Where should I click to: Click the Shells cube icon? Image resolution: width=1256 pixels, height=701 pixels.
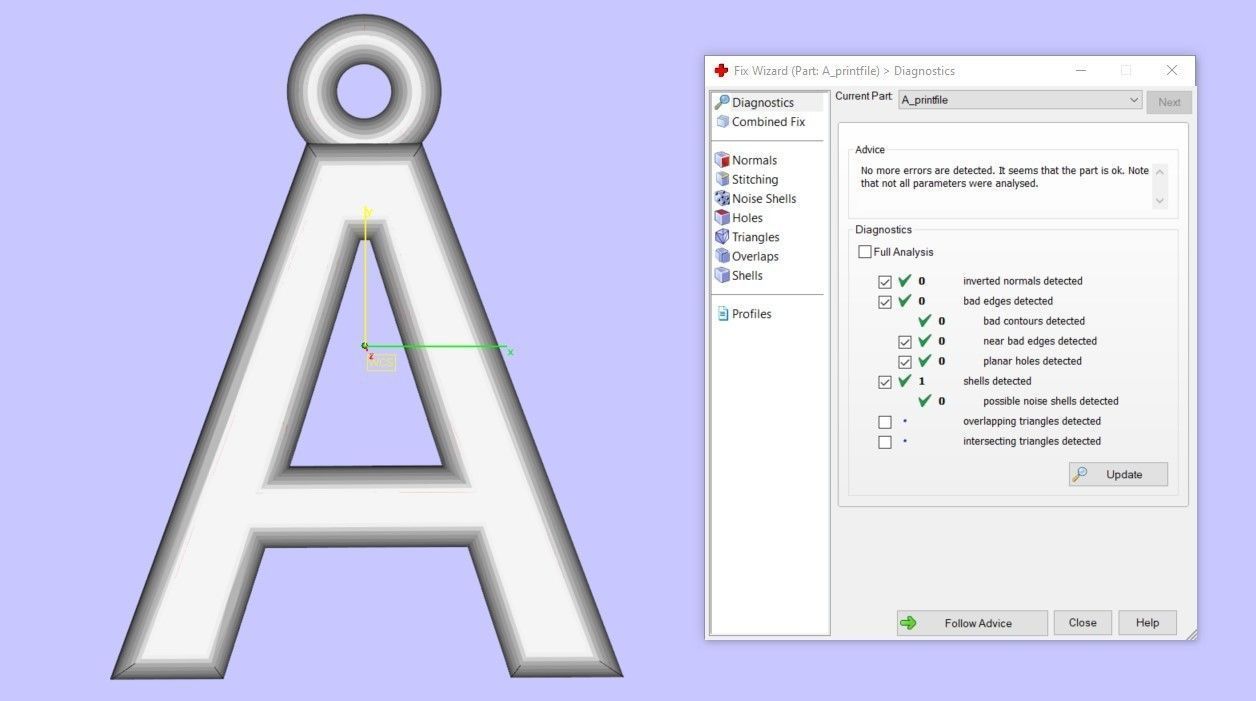pyautogui.click(x=722, y=275)
